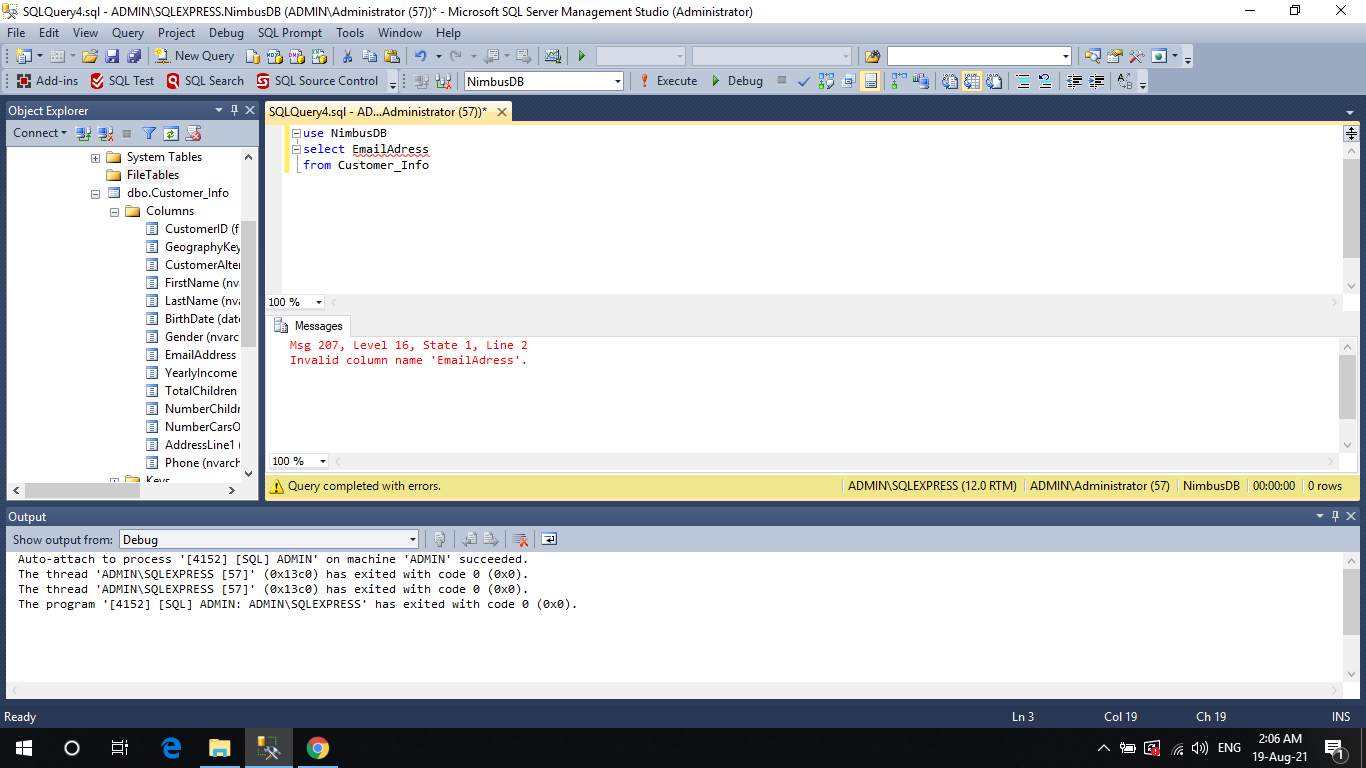Open the Toolbox wrench icon
1366x768 pixels.
click(x=1137, y=56)
